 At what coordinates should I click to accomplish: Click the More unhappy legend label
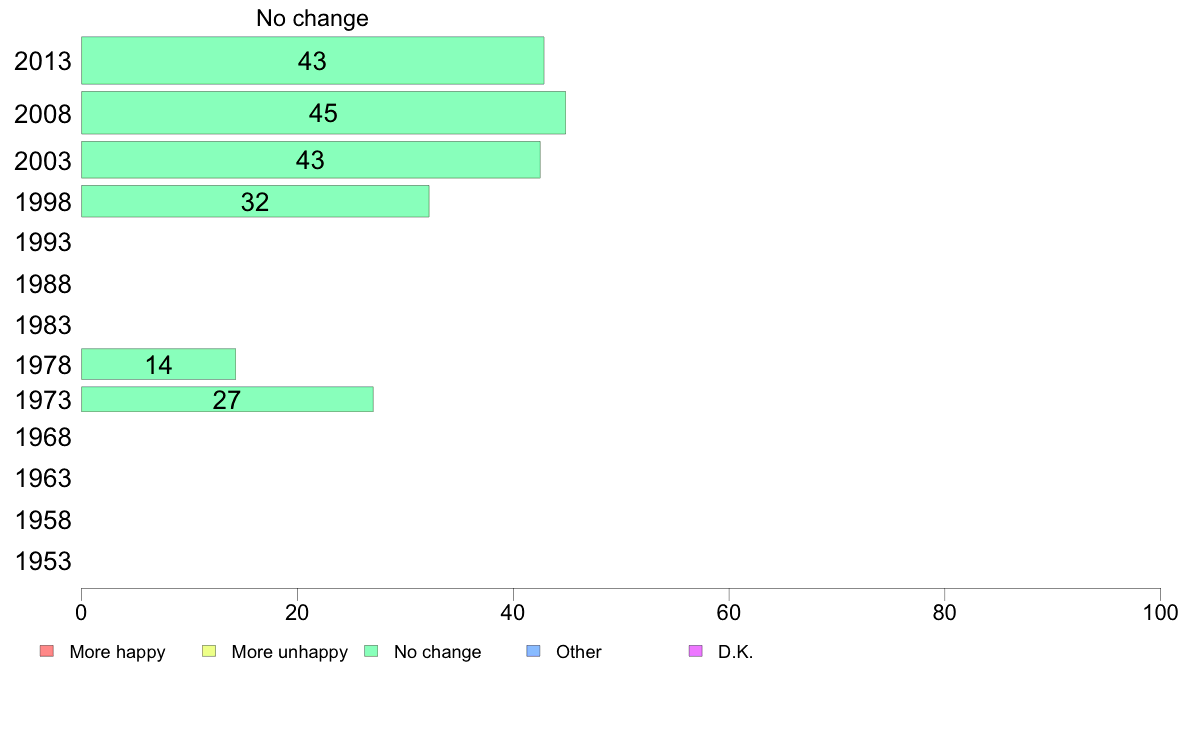[x=289, y=652]
